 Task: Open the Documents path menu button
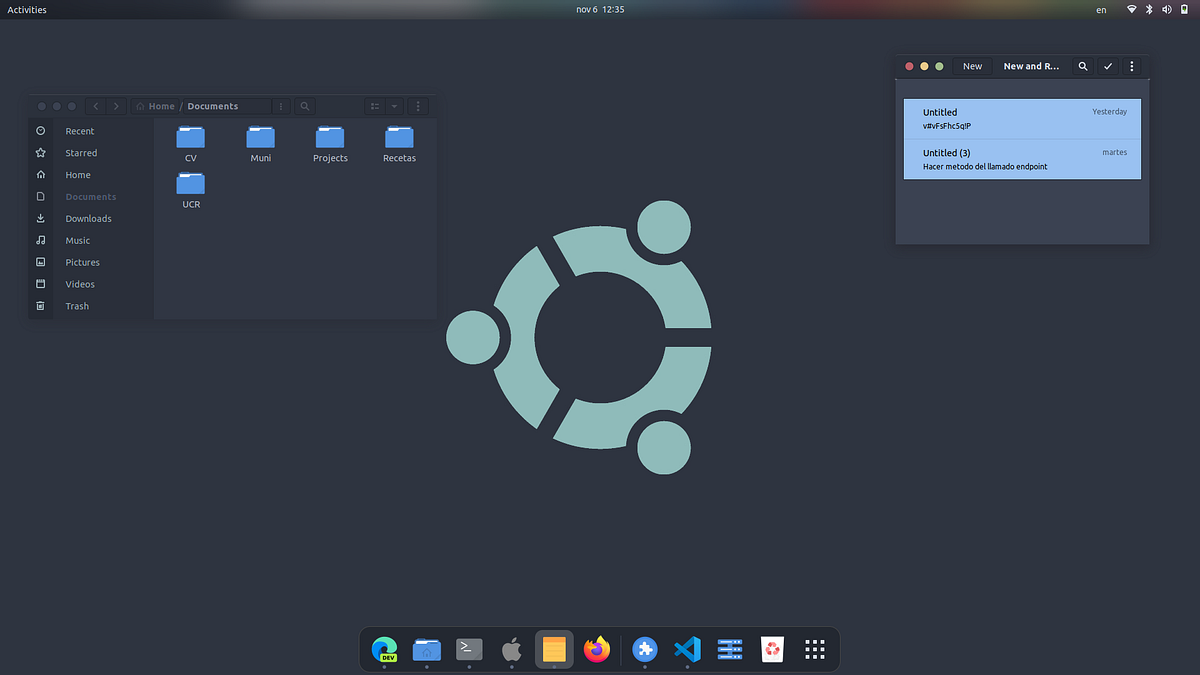281,106
